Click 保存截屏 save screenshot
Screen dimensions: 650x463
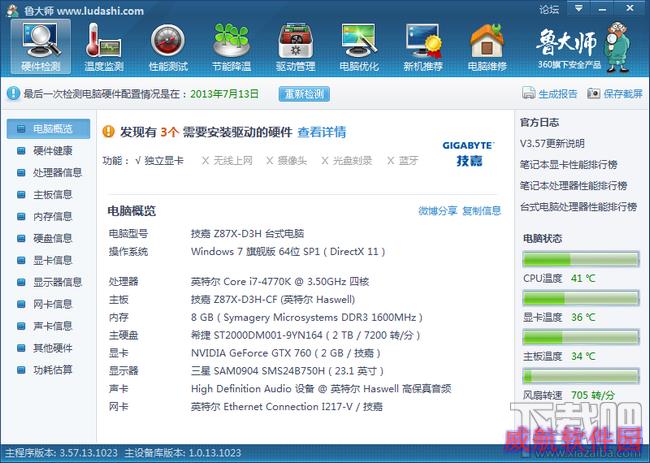(615, 94)
